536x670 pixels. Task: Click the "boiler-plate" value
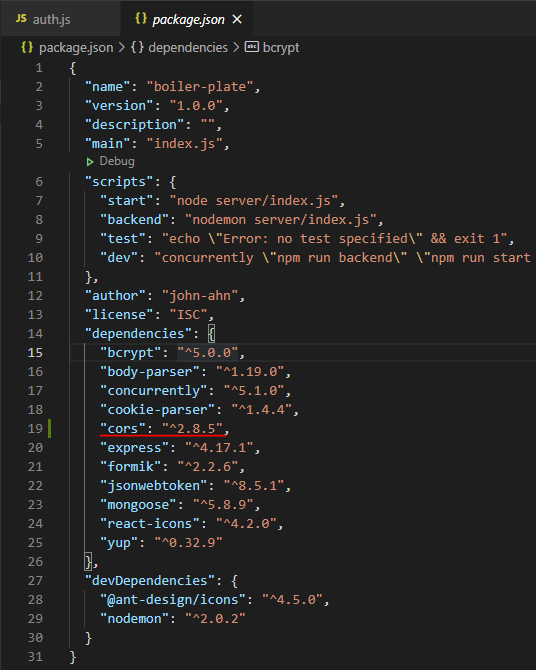(200, 87)
